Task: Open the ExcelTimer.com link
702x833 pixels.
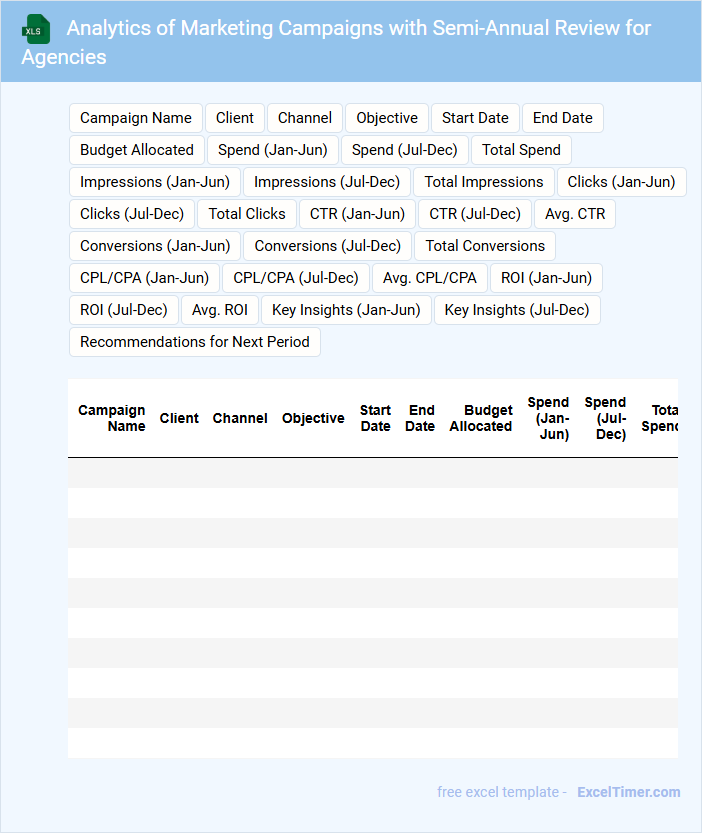Action: coord(629,792)
